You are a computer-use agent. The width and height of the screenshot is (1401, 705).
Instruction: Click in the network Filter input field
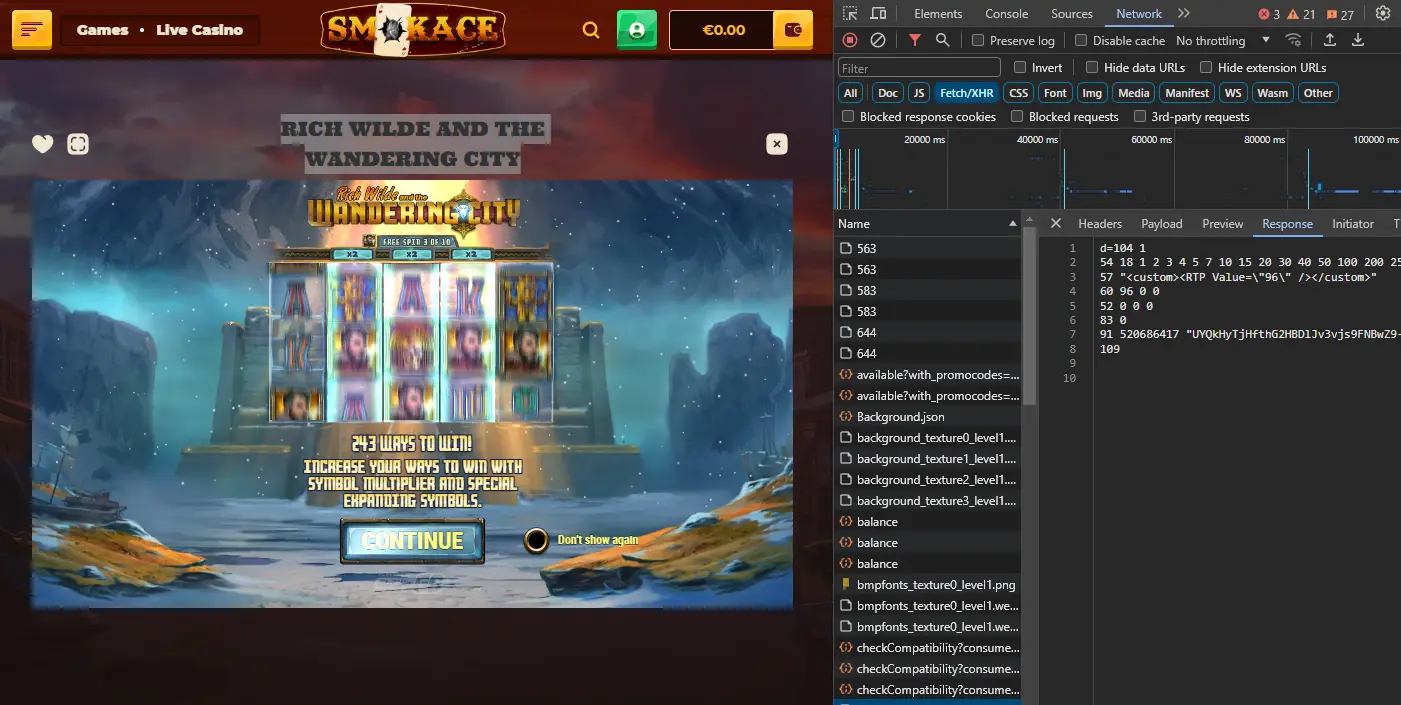point(919,68)
